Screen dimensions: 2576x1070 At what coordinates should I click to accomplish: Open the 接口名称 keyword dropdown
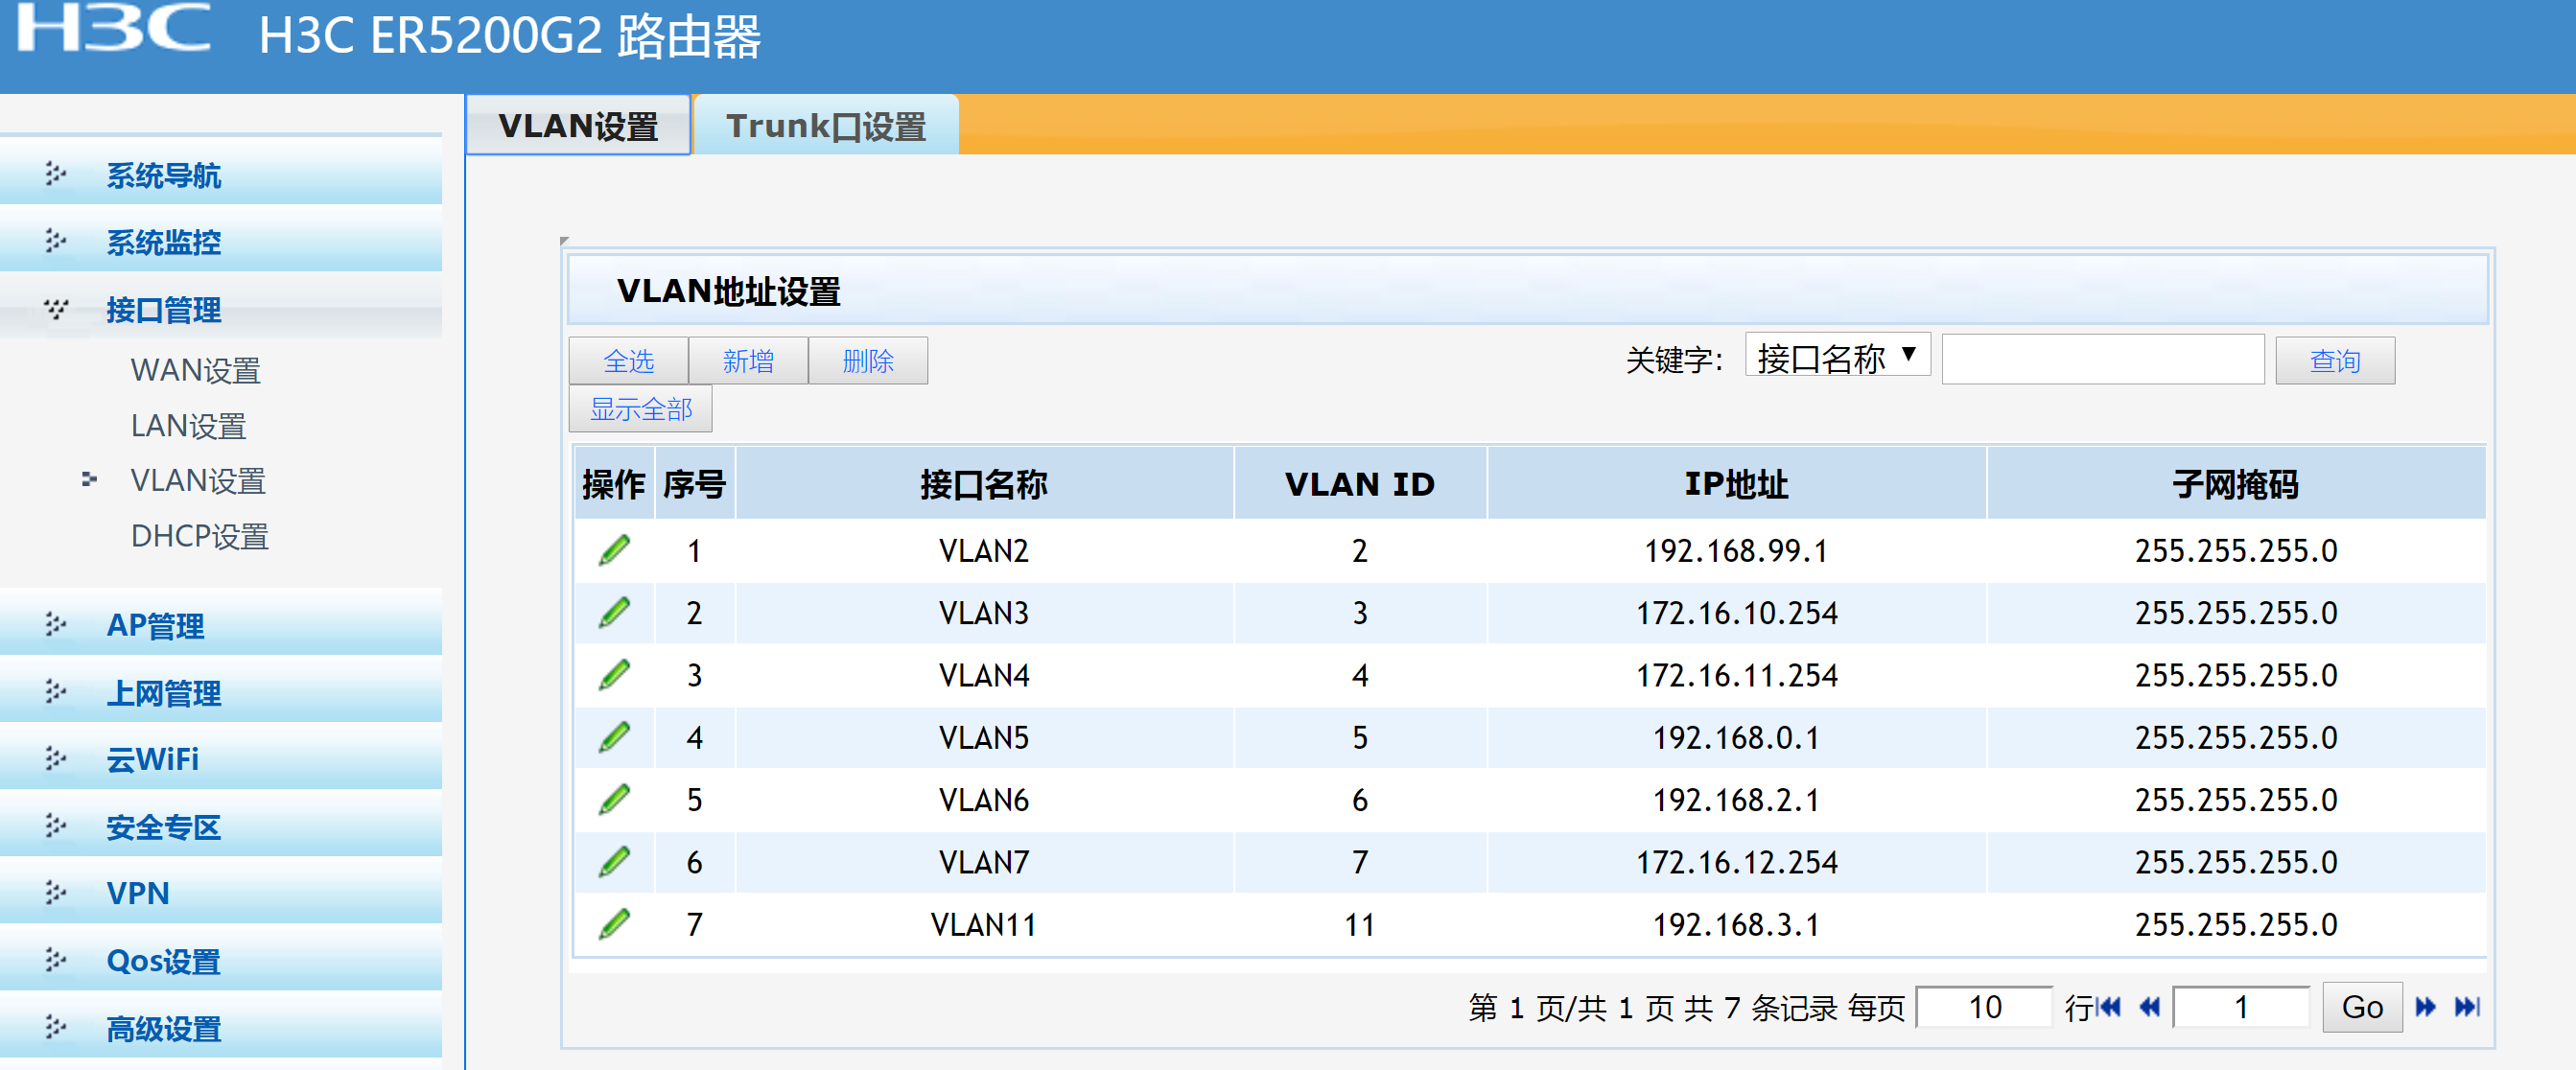pos(1836,357)
